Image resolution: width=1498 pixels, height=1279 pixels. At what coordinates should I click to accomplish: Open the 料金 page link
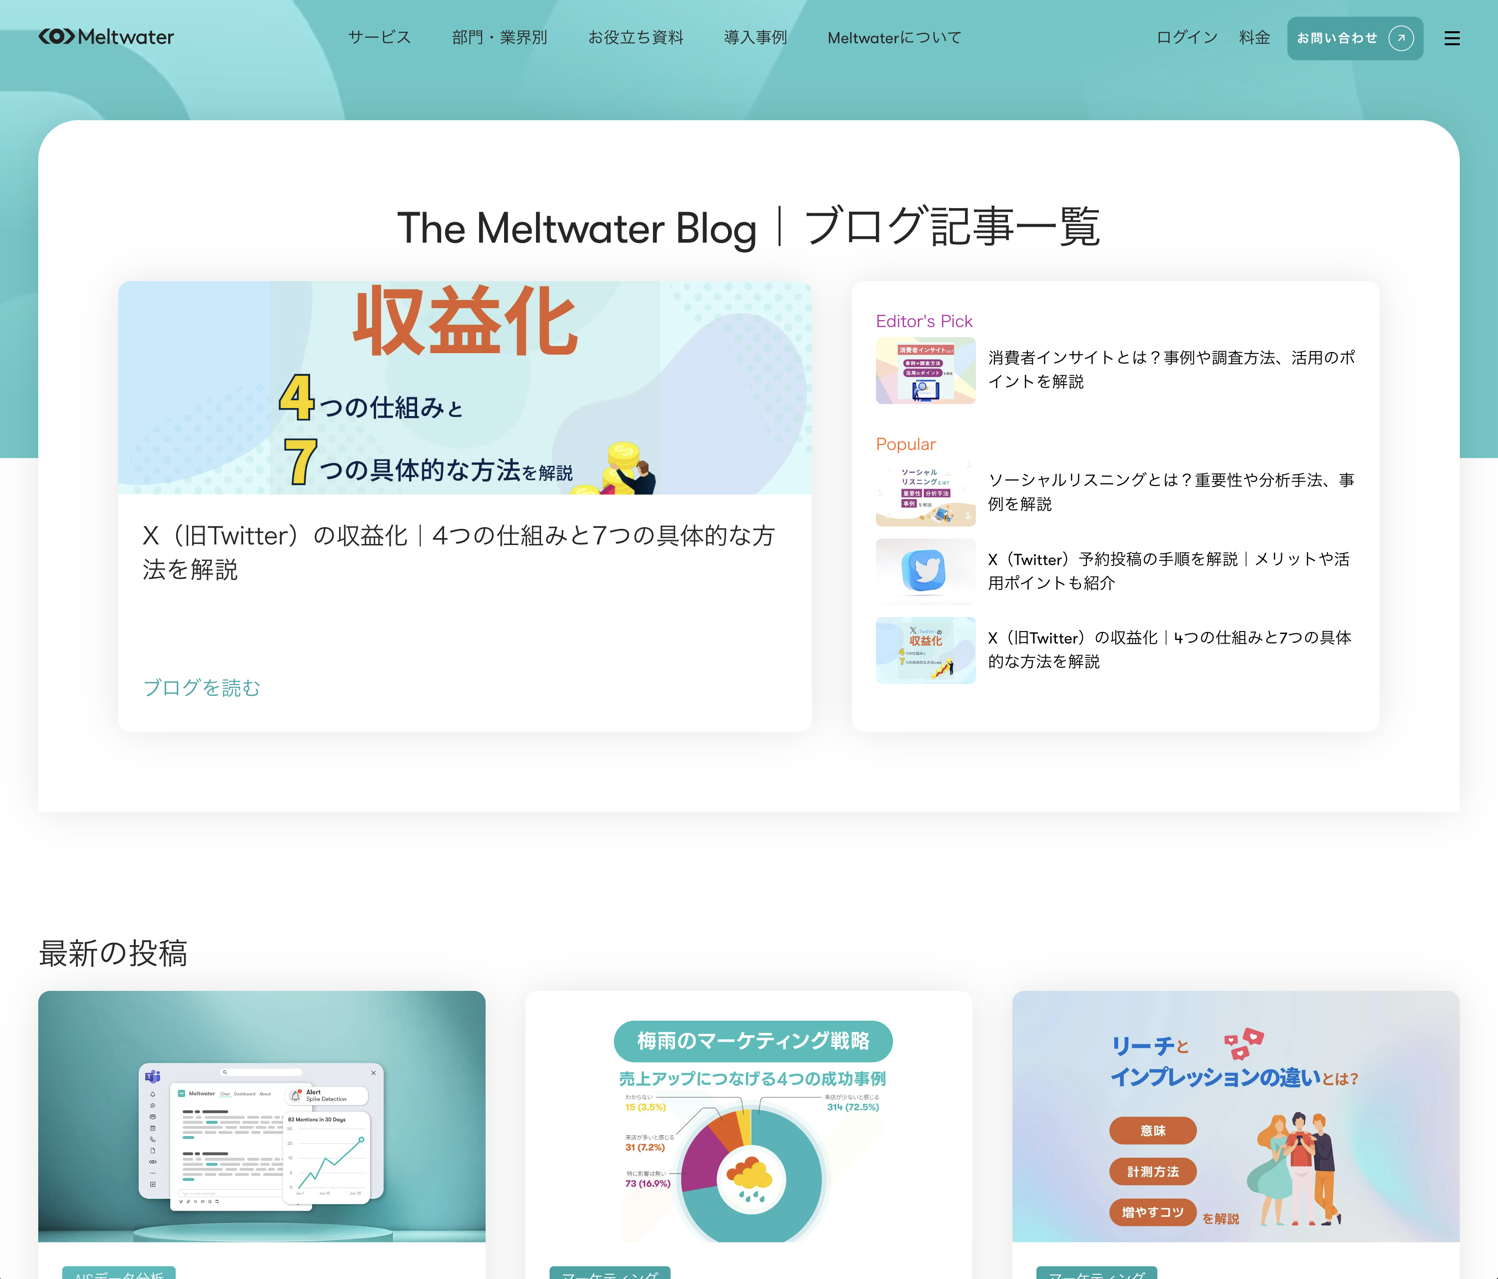point(1254,38)
